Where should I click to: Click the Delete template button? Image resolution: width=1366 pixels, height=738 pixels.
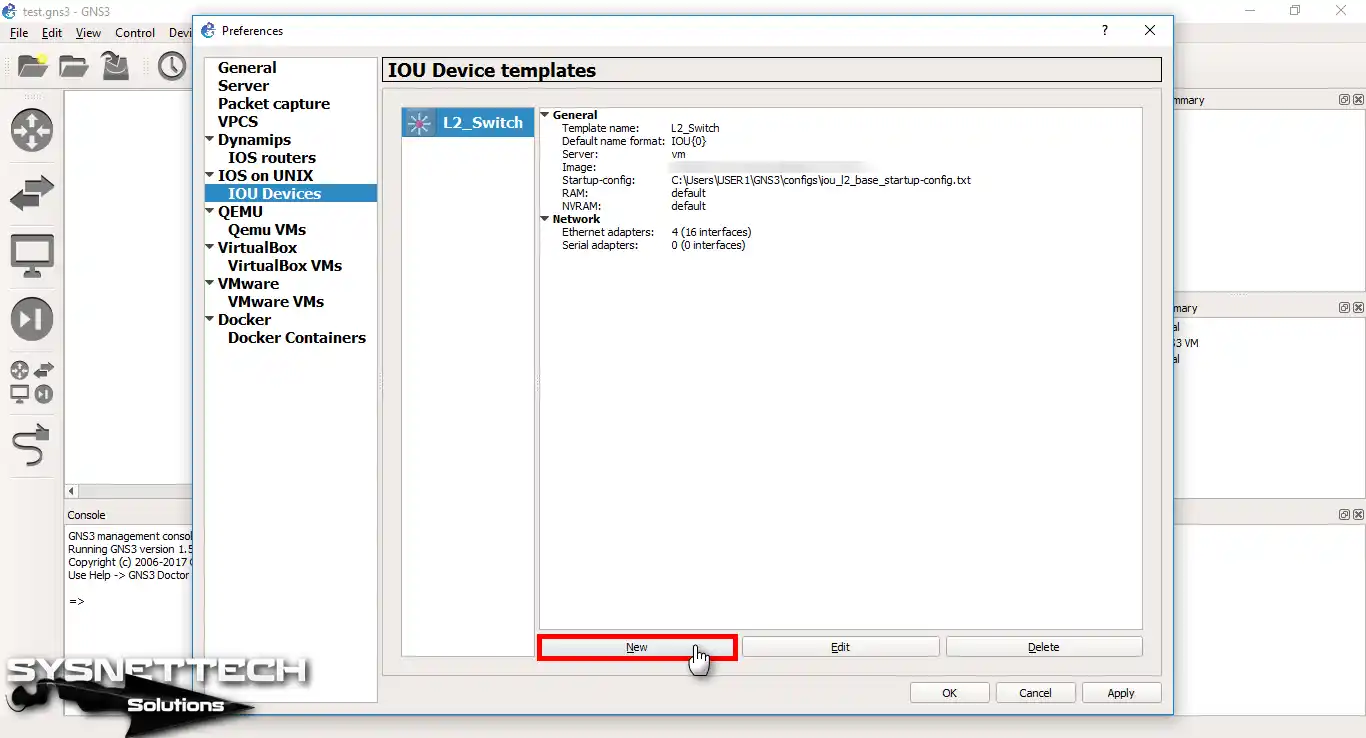(x=1044, y=647)
